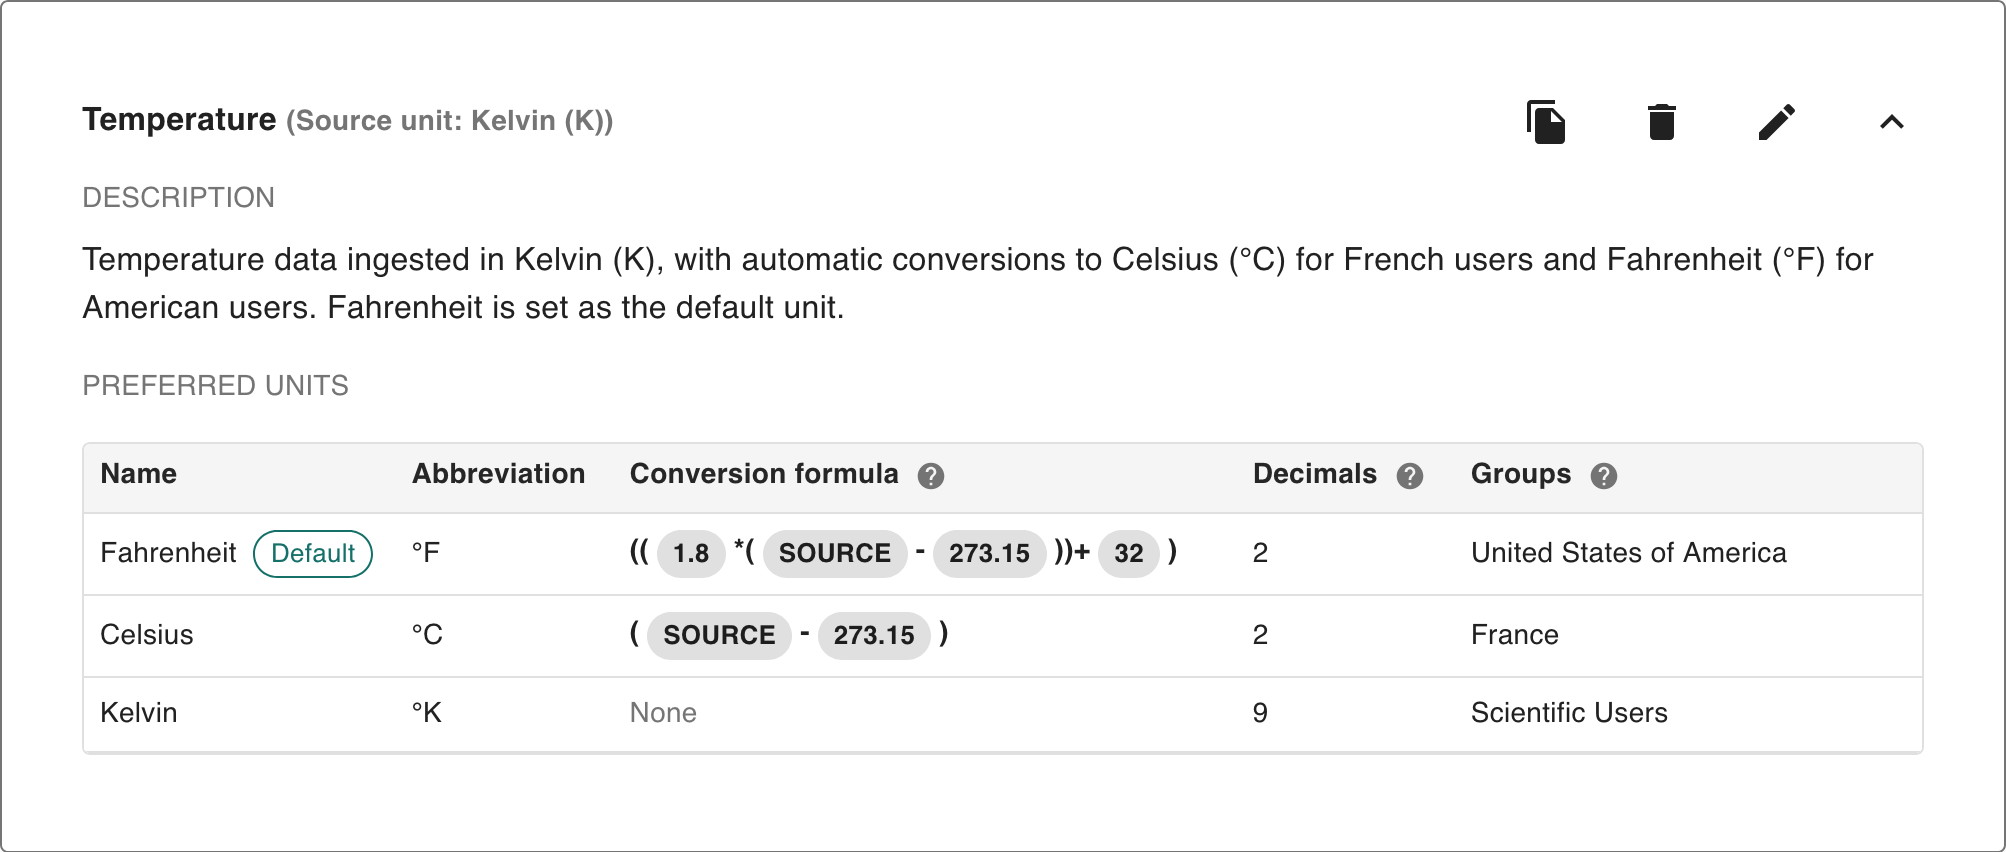Image resolution: width=2006 pixels, height=852 pixels.
Task: Click the 32 chip in Fahrenheit formula
Action: coord(1128,554)
